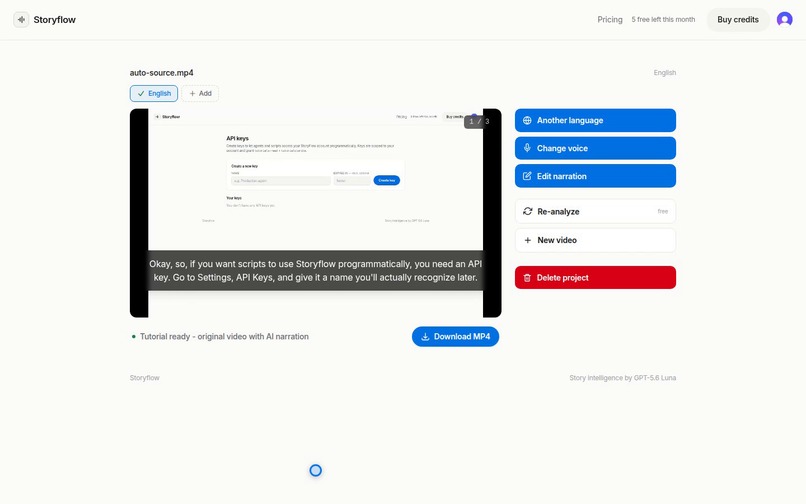Click the Tutorial ready status text
Screen dimensions: 806x504
point(224,336)
